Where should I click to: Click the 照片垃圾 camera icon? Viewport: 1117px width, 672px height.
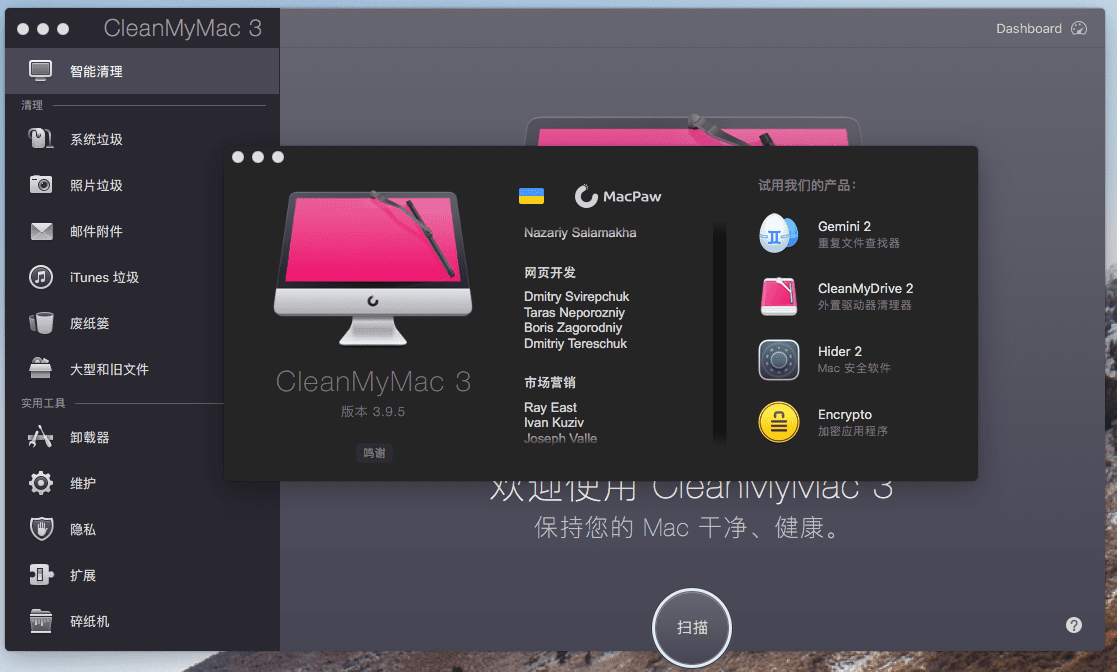click(x=41, y=185)
